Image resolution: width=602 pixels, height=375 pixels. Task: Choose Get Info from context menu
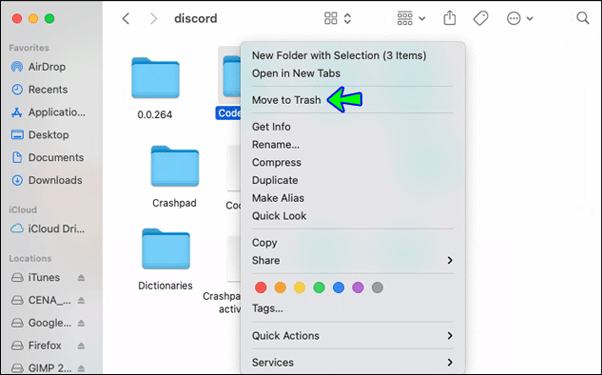click(271, 127)
